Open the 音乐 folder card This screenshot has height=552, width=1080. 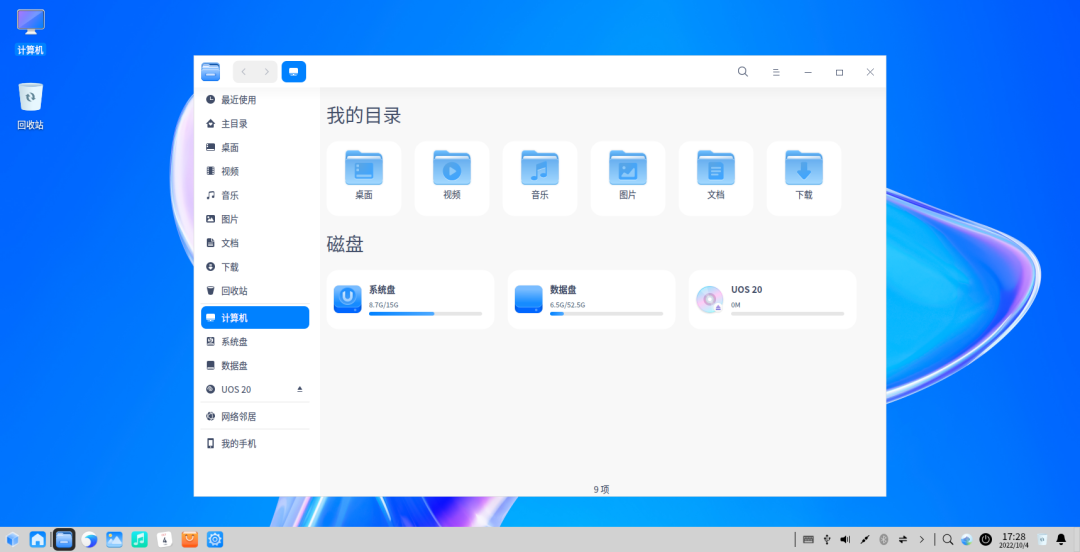540,178
